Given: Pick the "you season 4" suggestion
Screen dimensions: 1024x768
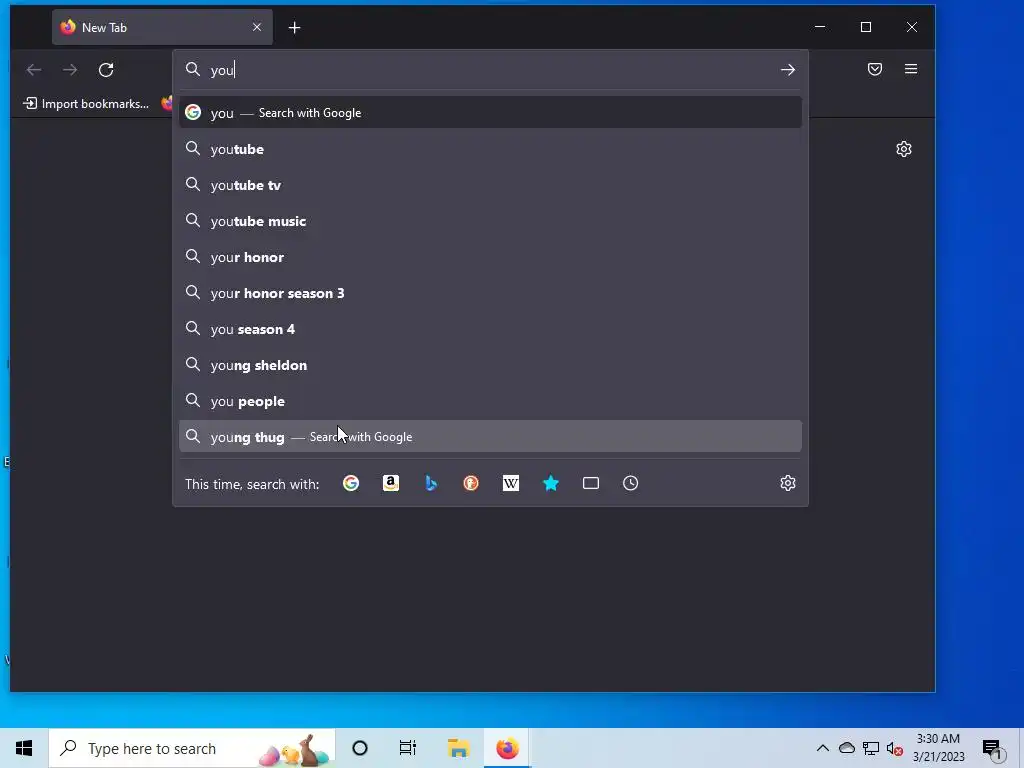Looking at the screenshot, I should (x=490, y=328).
